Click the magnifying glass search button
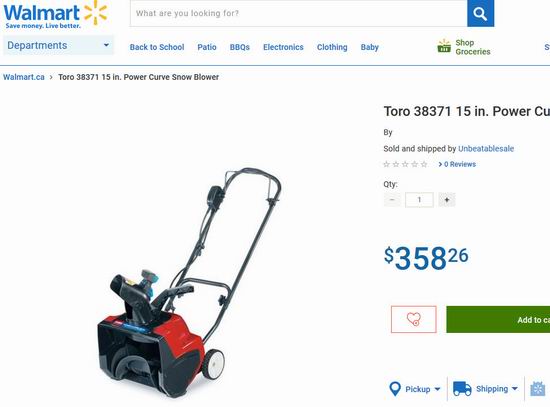 pos(481,13)
